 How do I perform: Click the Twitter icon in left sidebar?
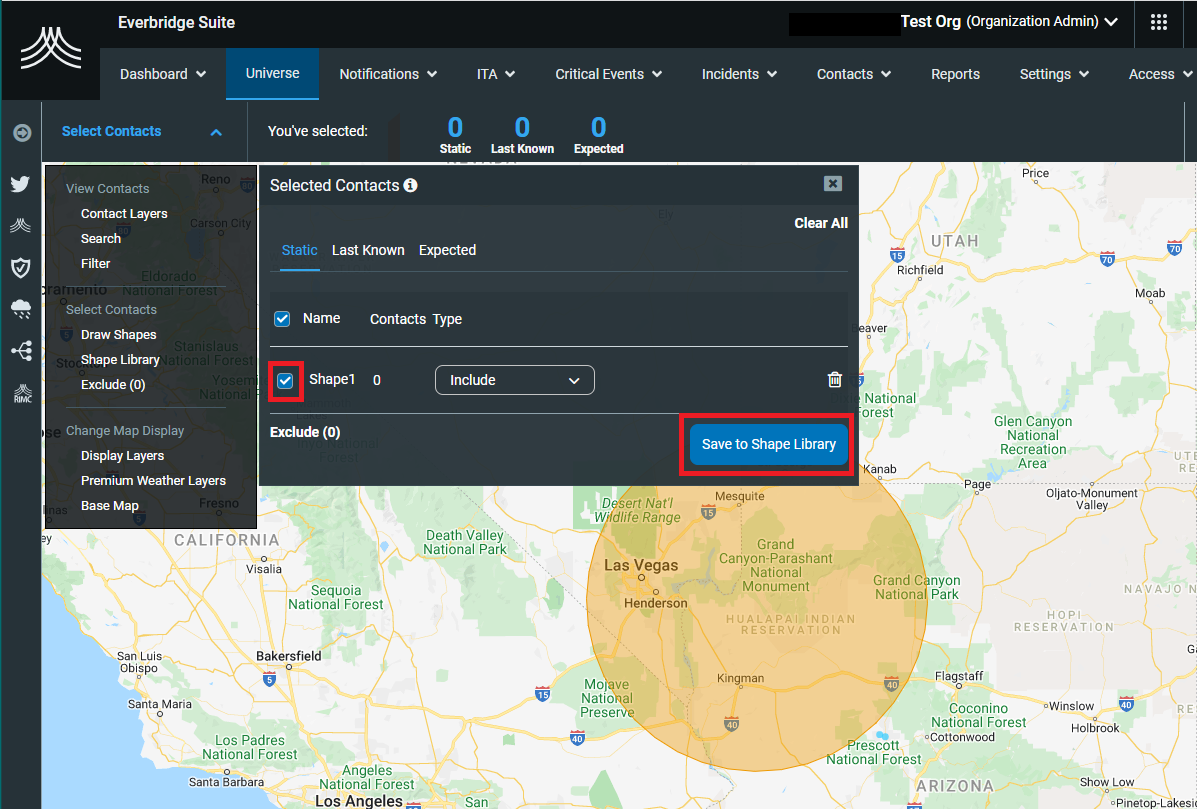coord(20,184)
